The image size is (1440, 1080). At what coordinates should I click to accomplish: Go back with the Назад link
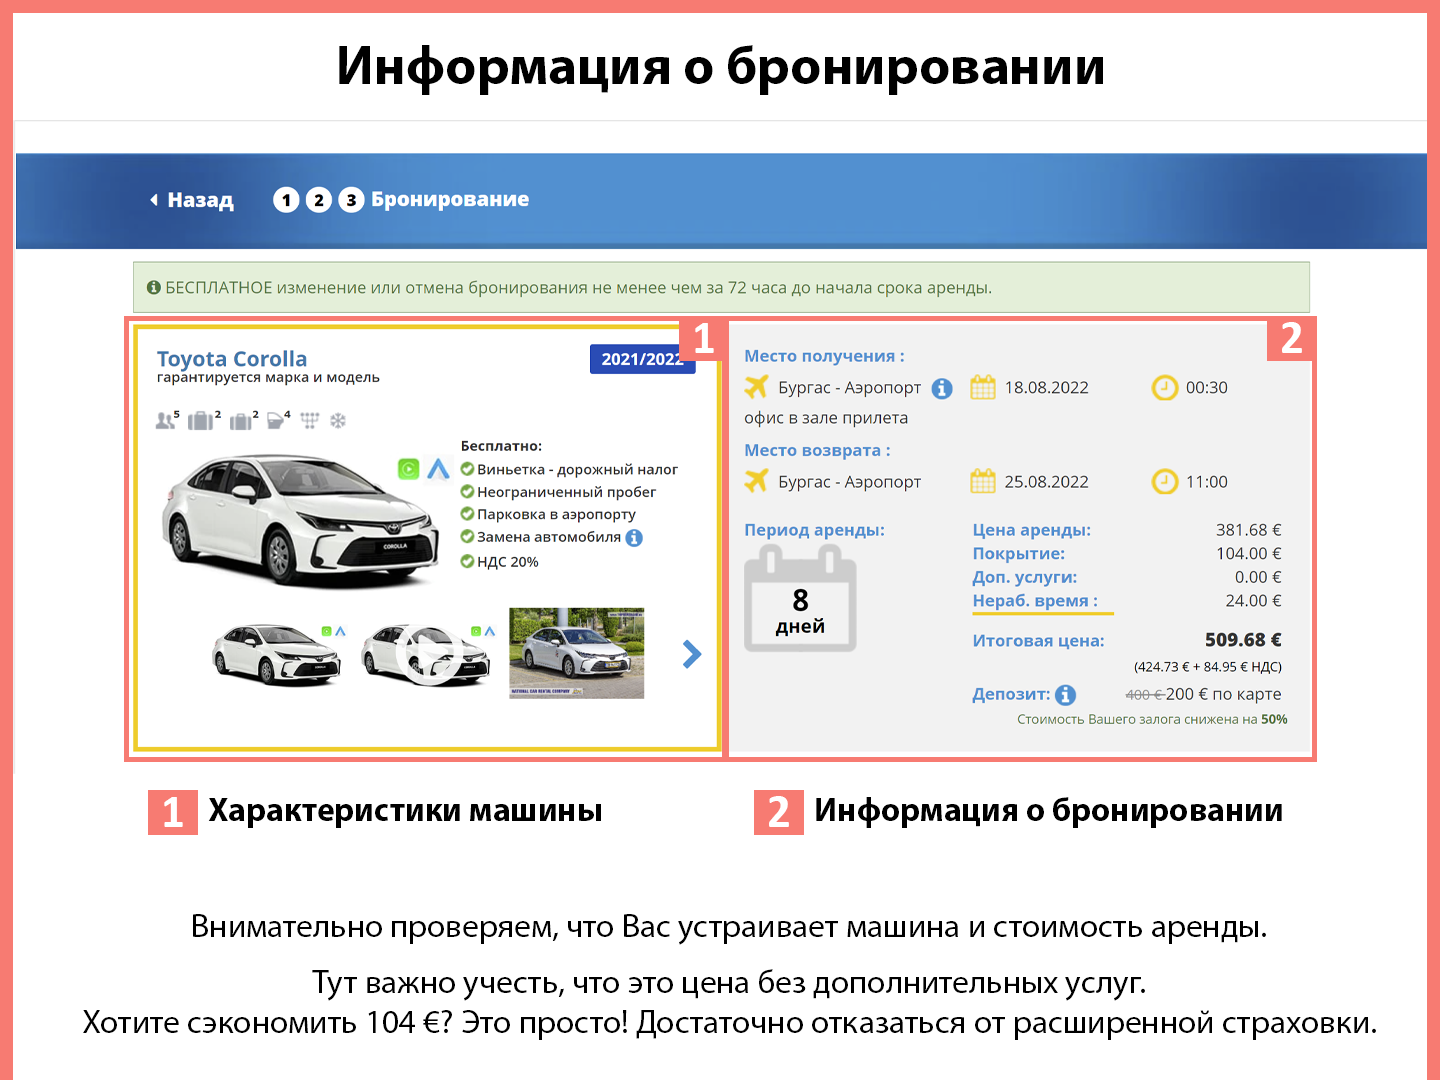[x=192, y=200]
